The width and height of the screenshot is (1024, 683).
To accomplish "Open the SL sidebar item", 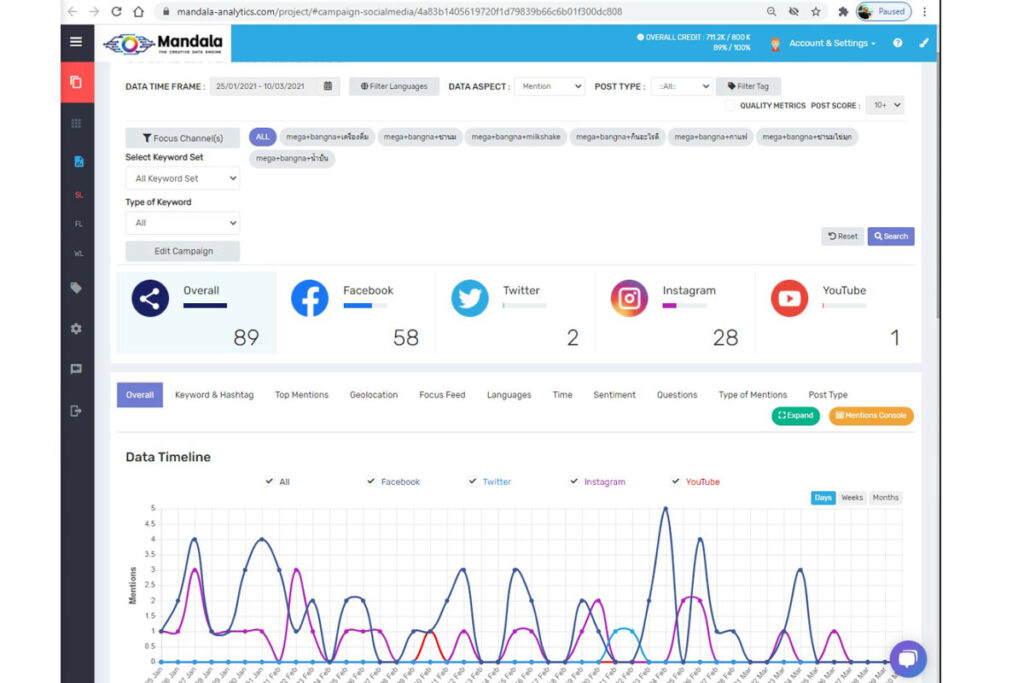I will click(x=78, y=195).
